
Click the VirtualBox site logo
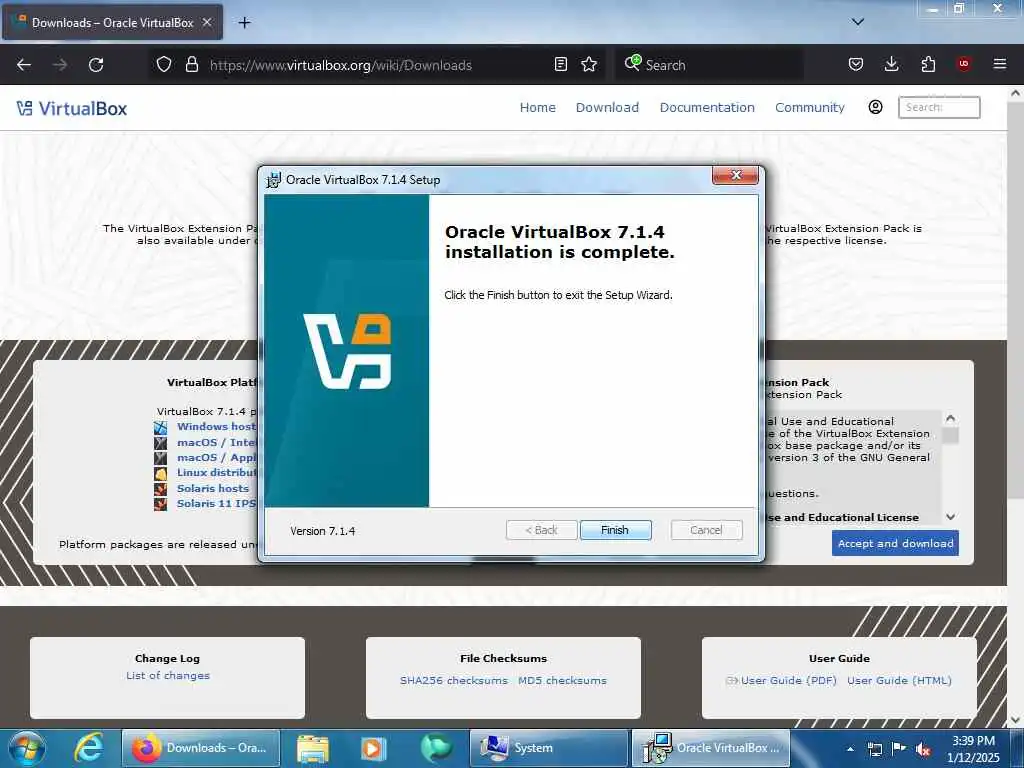pyautogui.click(x=72, y=108)
